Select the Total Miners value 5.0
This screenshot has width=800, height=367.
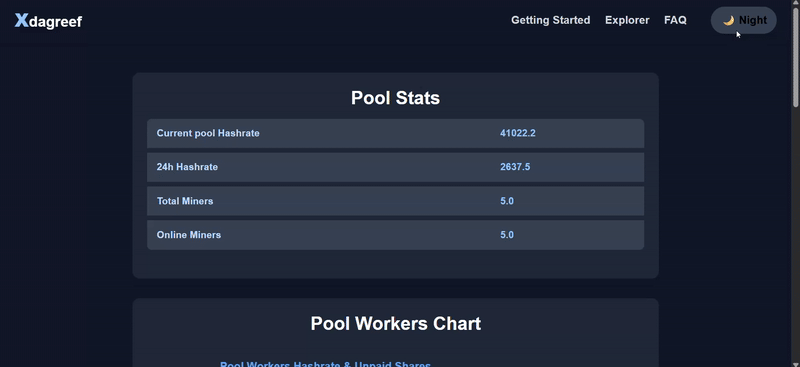(x=507, y=201)
